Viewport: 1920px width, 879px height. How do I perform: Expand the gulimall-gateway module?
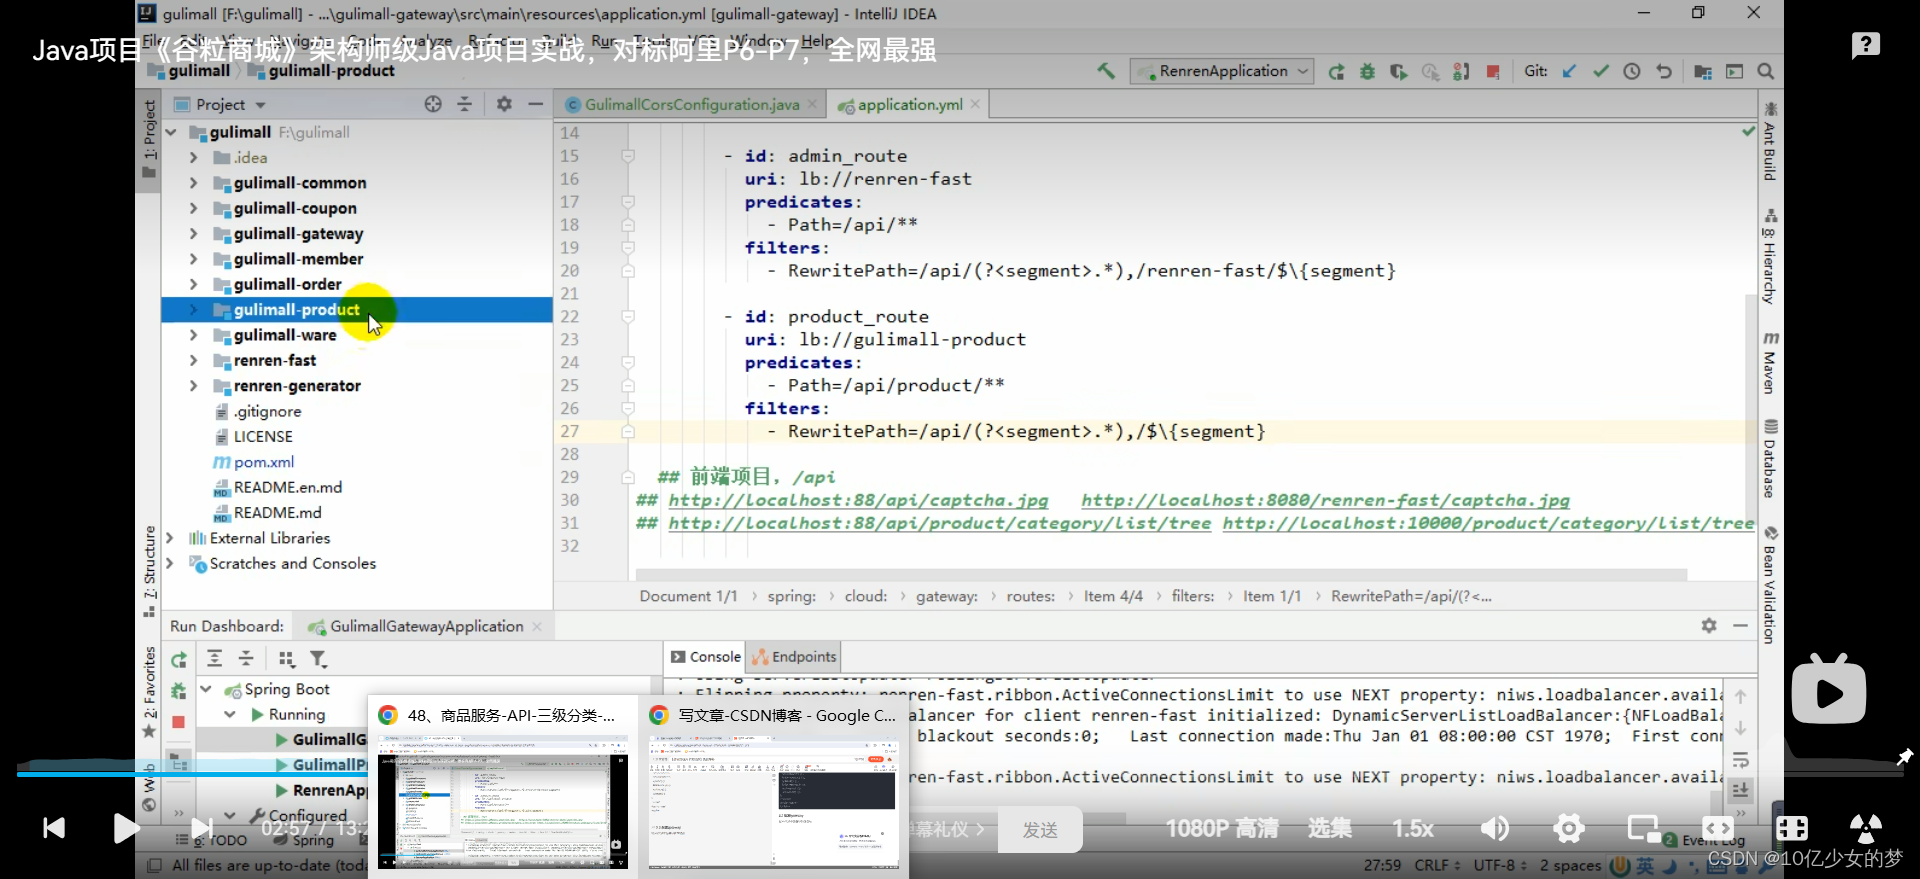[x=194, y=233]
